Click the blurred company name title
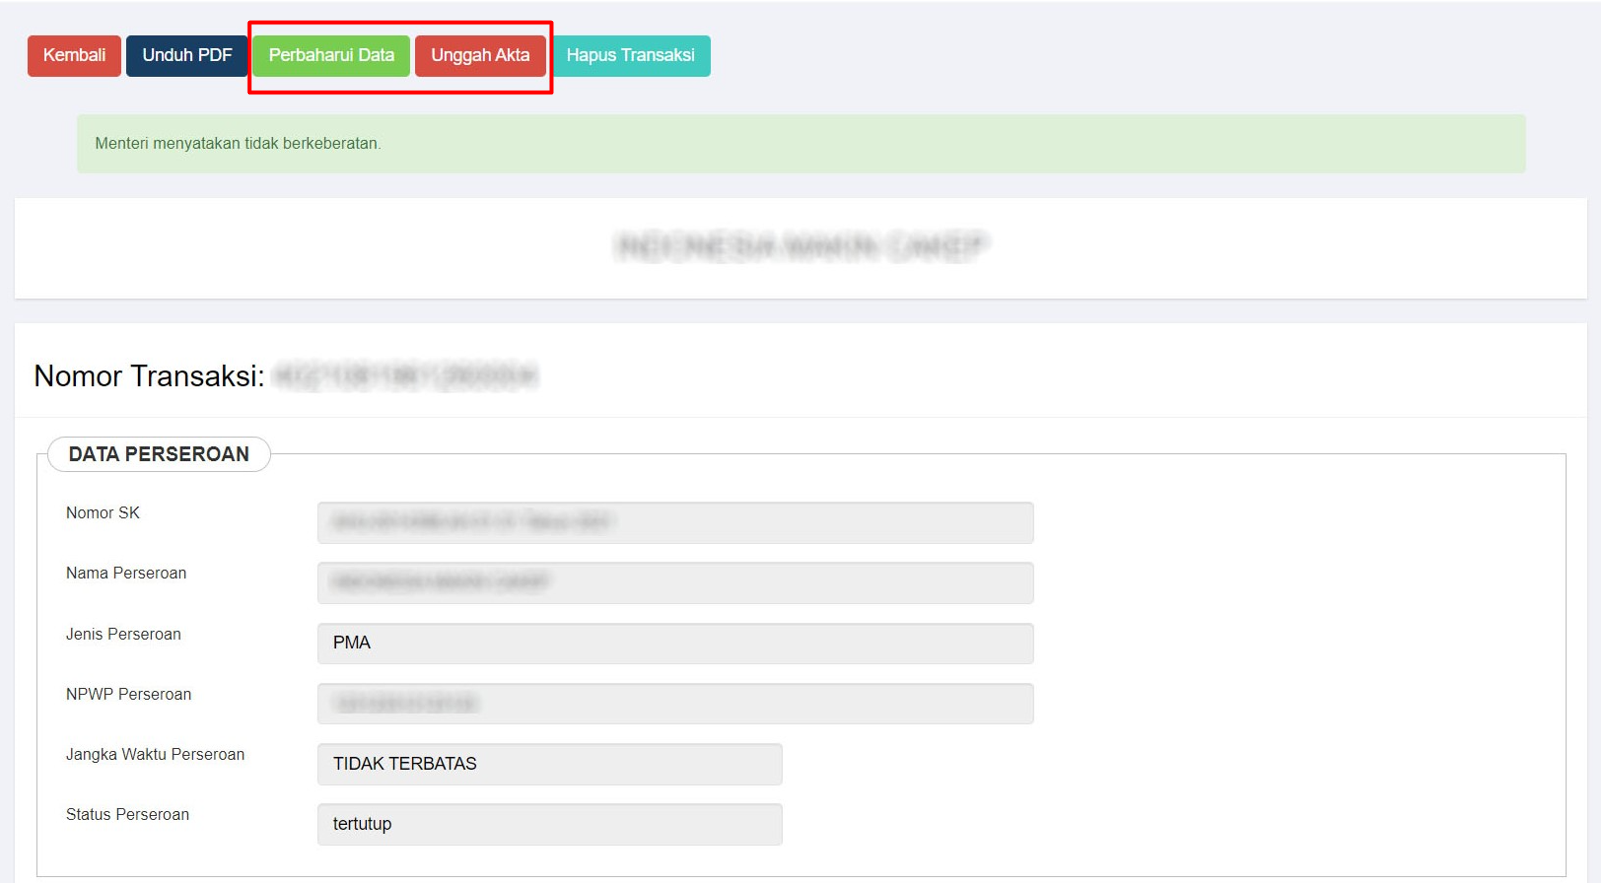The height and width of the screenshot is (883, 1601). click(x=802, y=247)
